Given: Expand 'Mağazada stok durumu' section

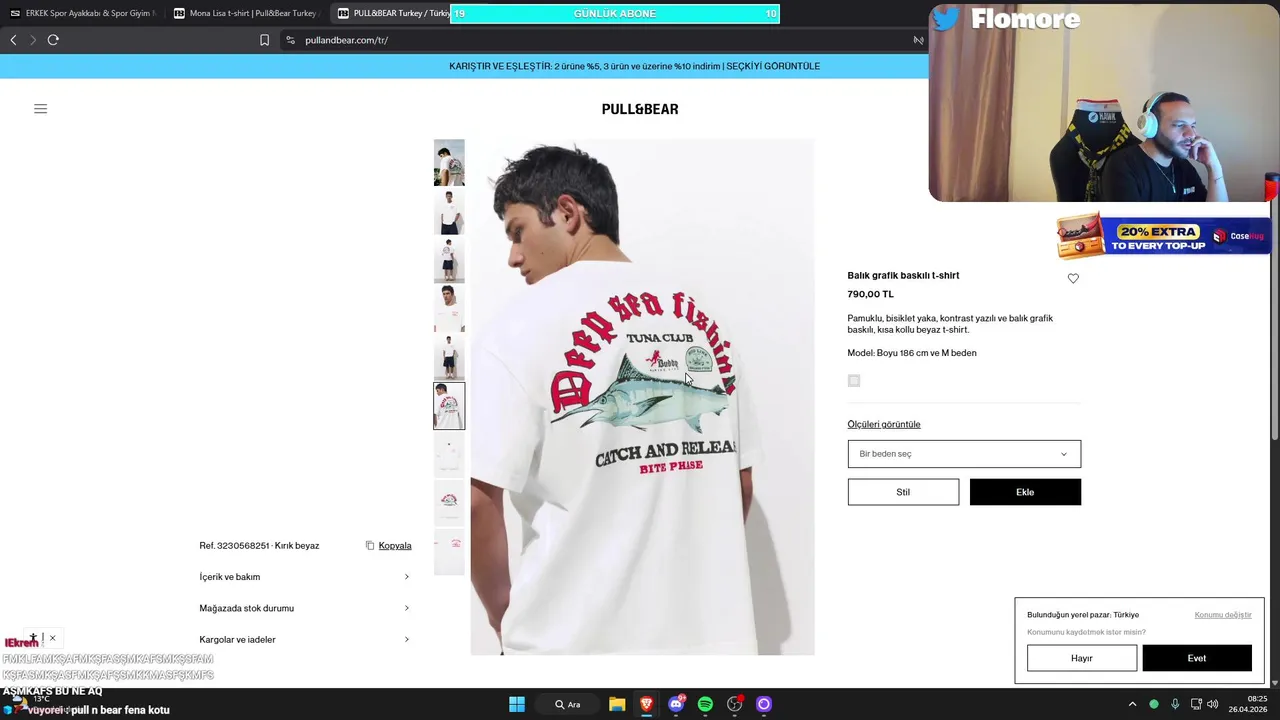Looking at the screenshot, I should 304,608.
